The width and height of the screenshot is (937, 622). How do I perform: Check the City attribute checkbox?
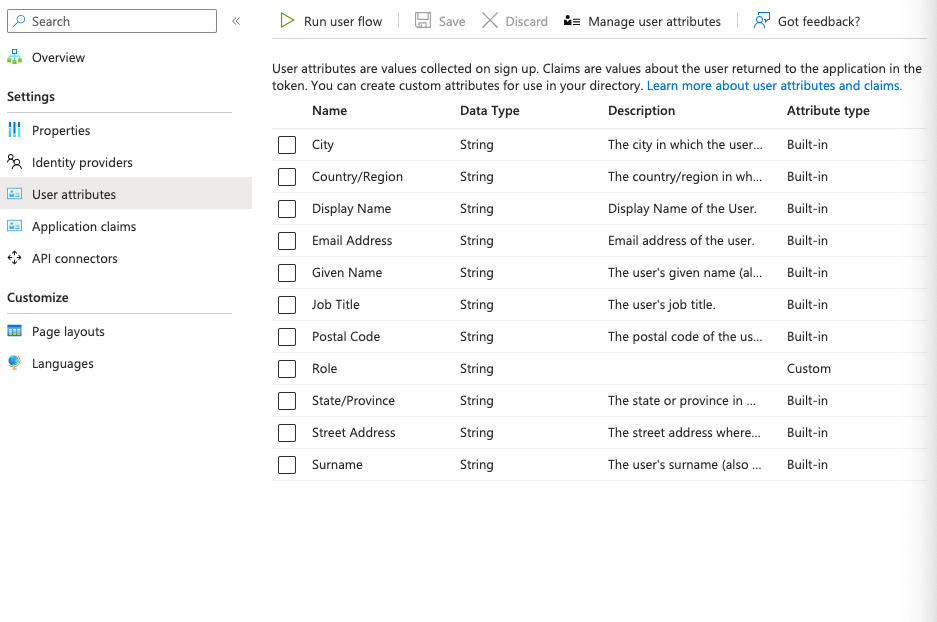pos(287,145)
